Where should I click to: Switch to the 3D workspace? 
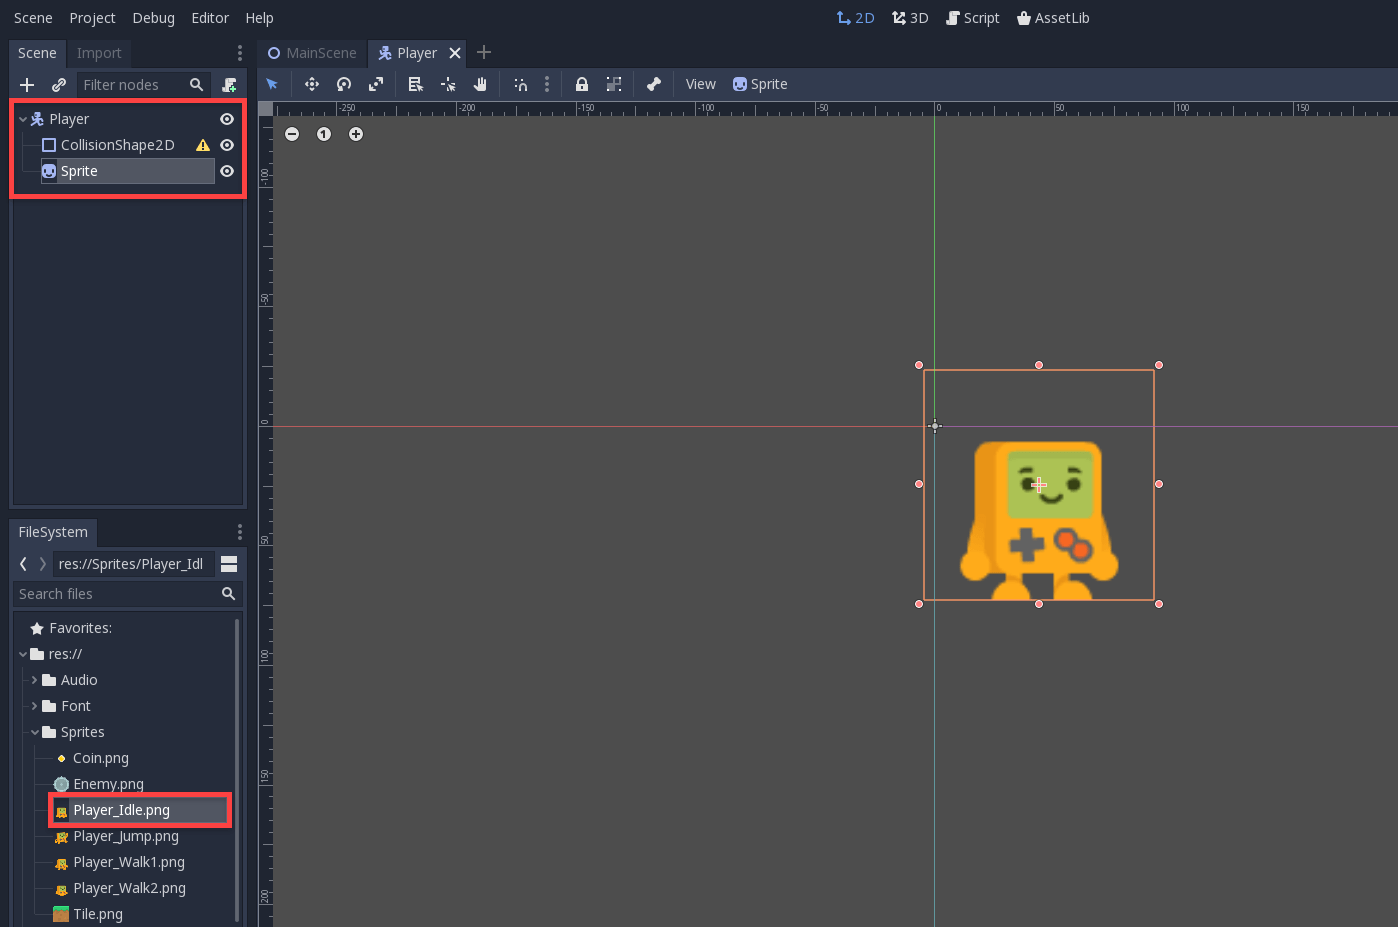[x=910, y=18]
